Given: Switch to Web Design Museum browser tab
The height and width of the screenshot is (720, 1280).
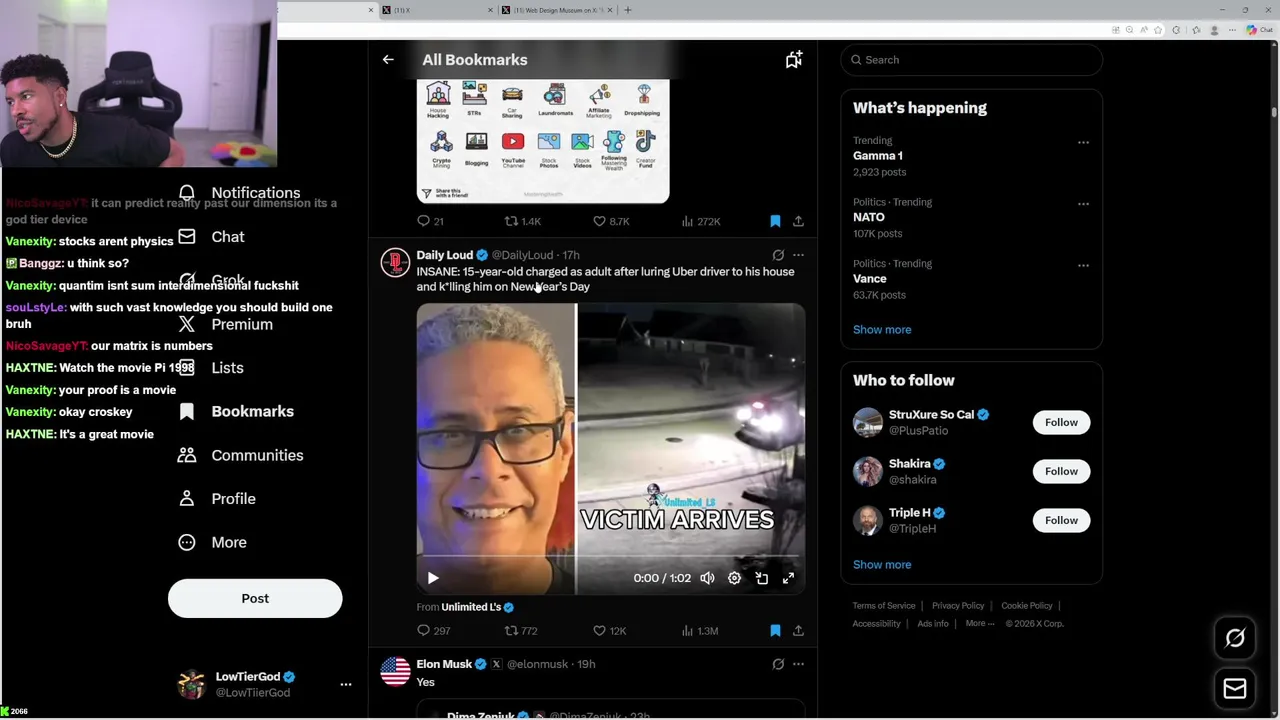Looking at the screenshot, I should (558, 10).
